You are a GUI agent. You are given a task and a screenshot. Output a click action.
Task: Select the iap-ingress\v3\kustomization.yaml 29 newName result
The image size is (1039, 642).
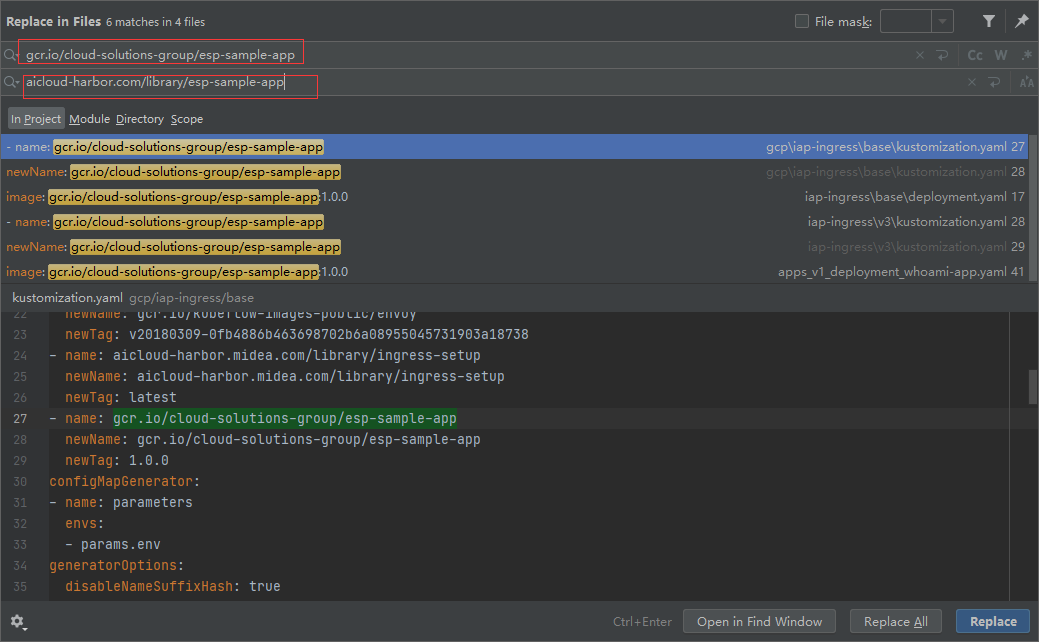point(514,246)
